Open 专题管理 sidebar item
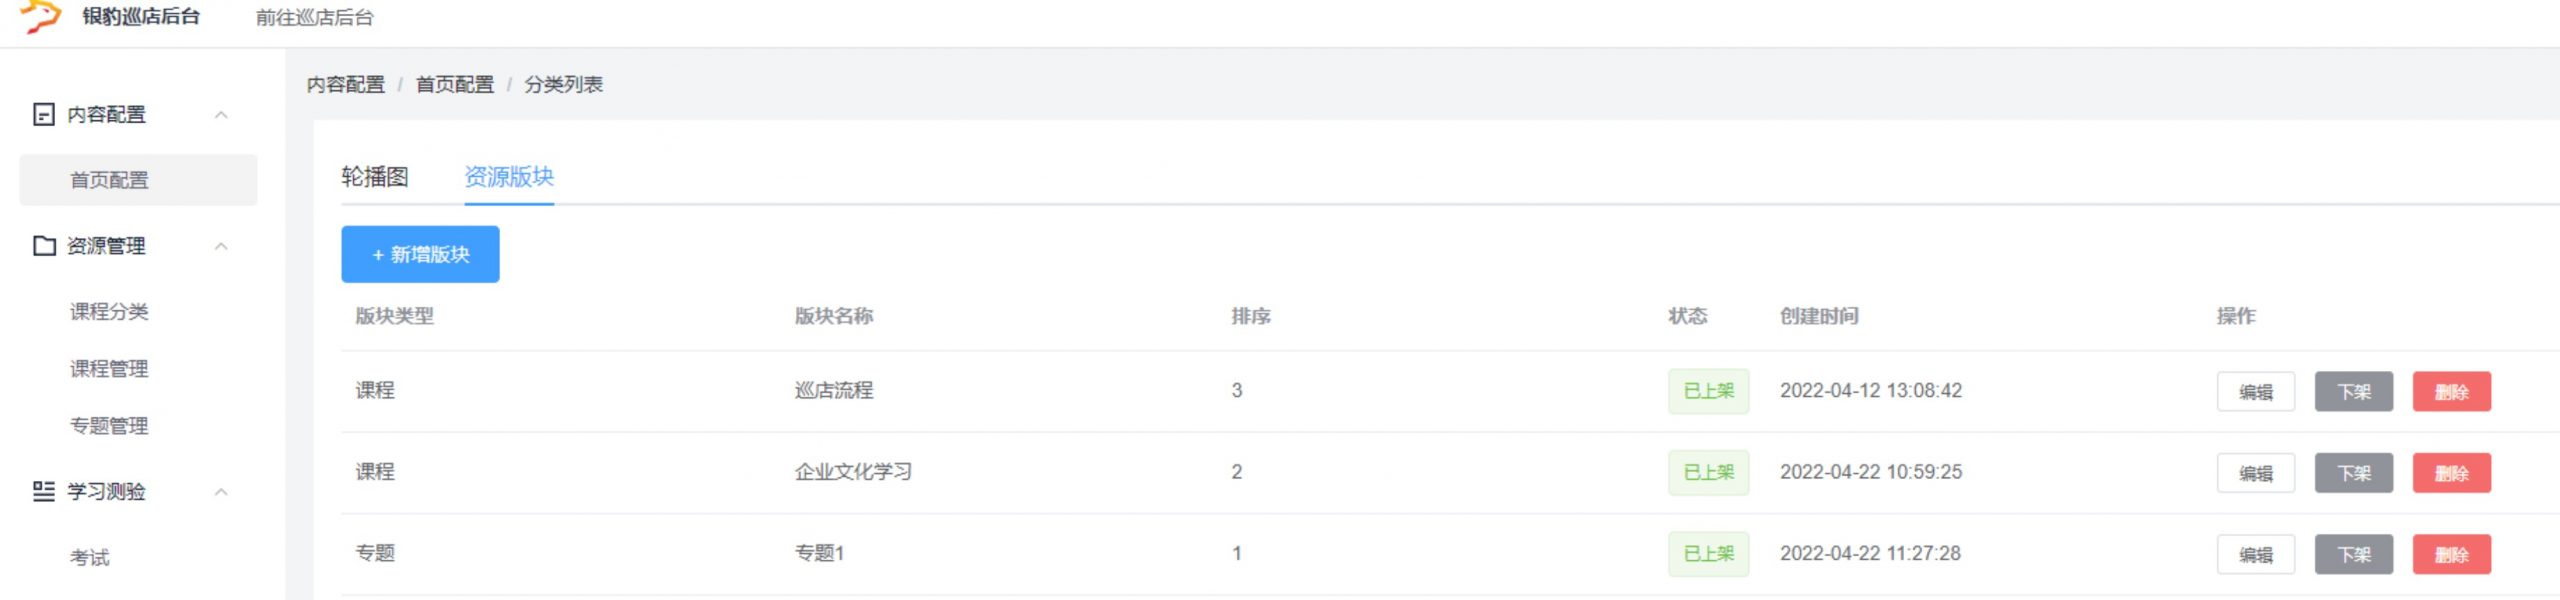 [x=109, y=426]
